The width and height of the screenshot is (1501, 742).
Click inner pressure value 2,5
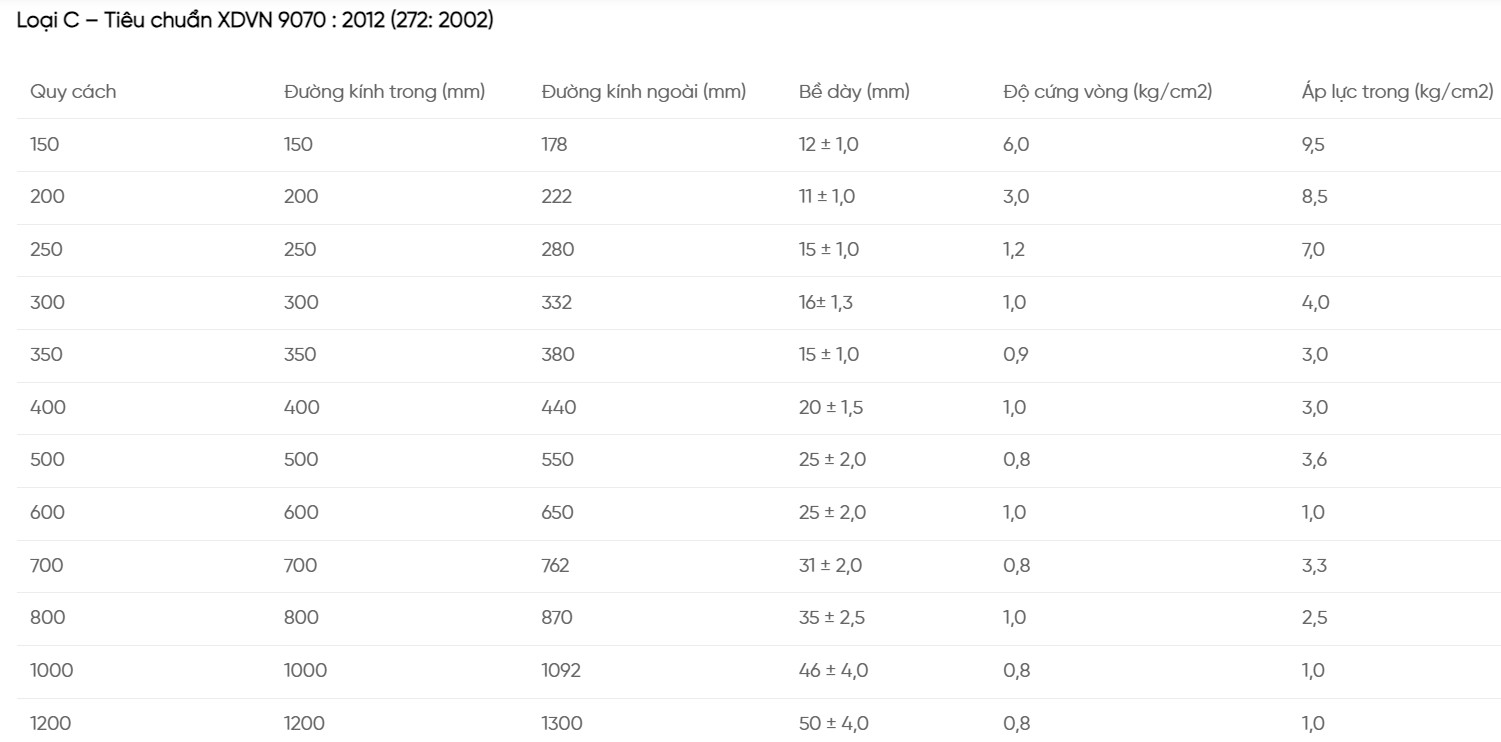tap(1315, 618)
